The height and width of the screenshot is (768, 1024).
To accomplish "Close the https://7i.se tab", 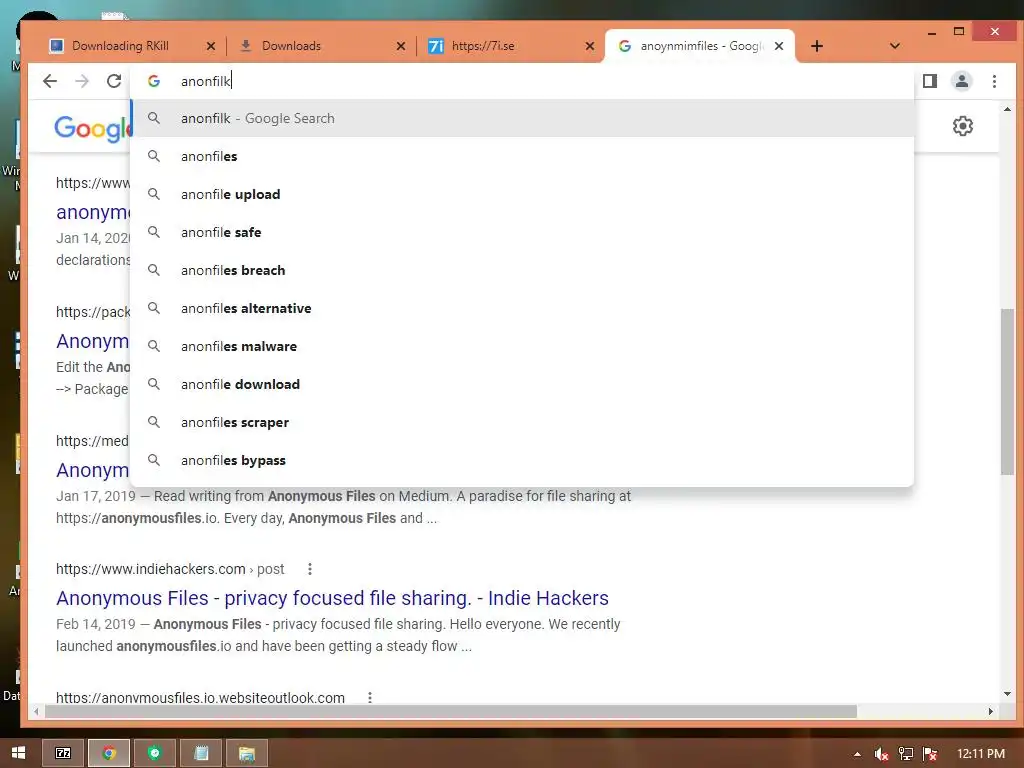I will pyautogui.click(x=590, y=46).
